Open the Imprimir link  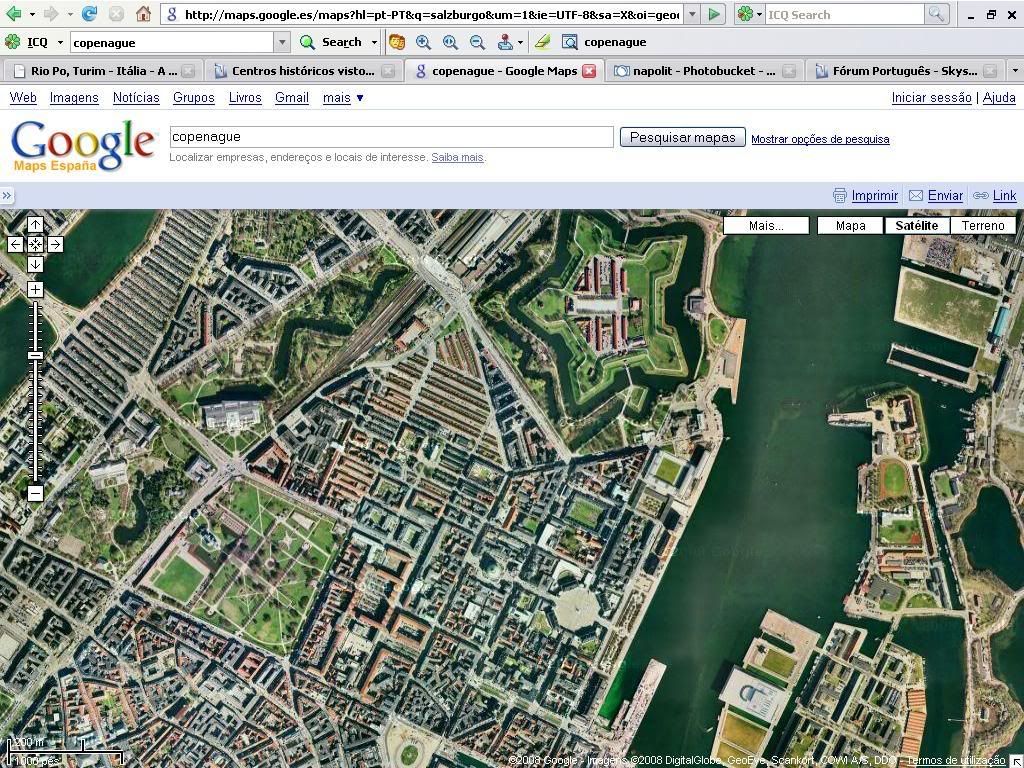874,196
